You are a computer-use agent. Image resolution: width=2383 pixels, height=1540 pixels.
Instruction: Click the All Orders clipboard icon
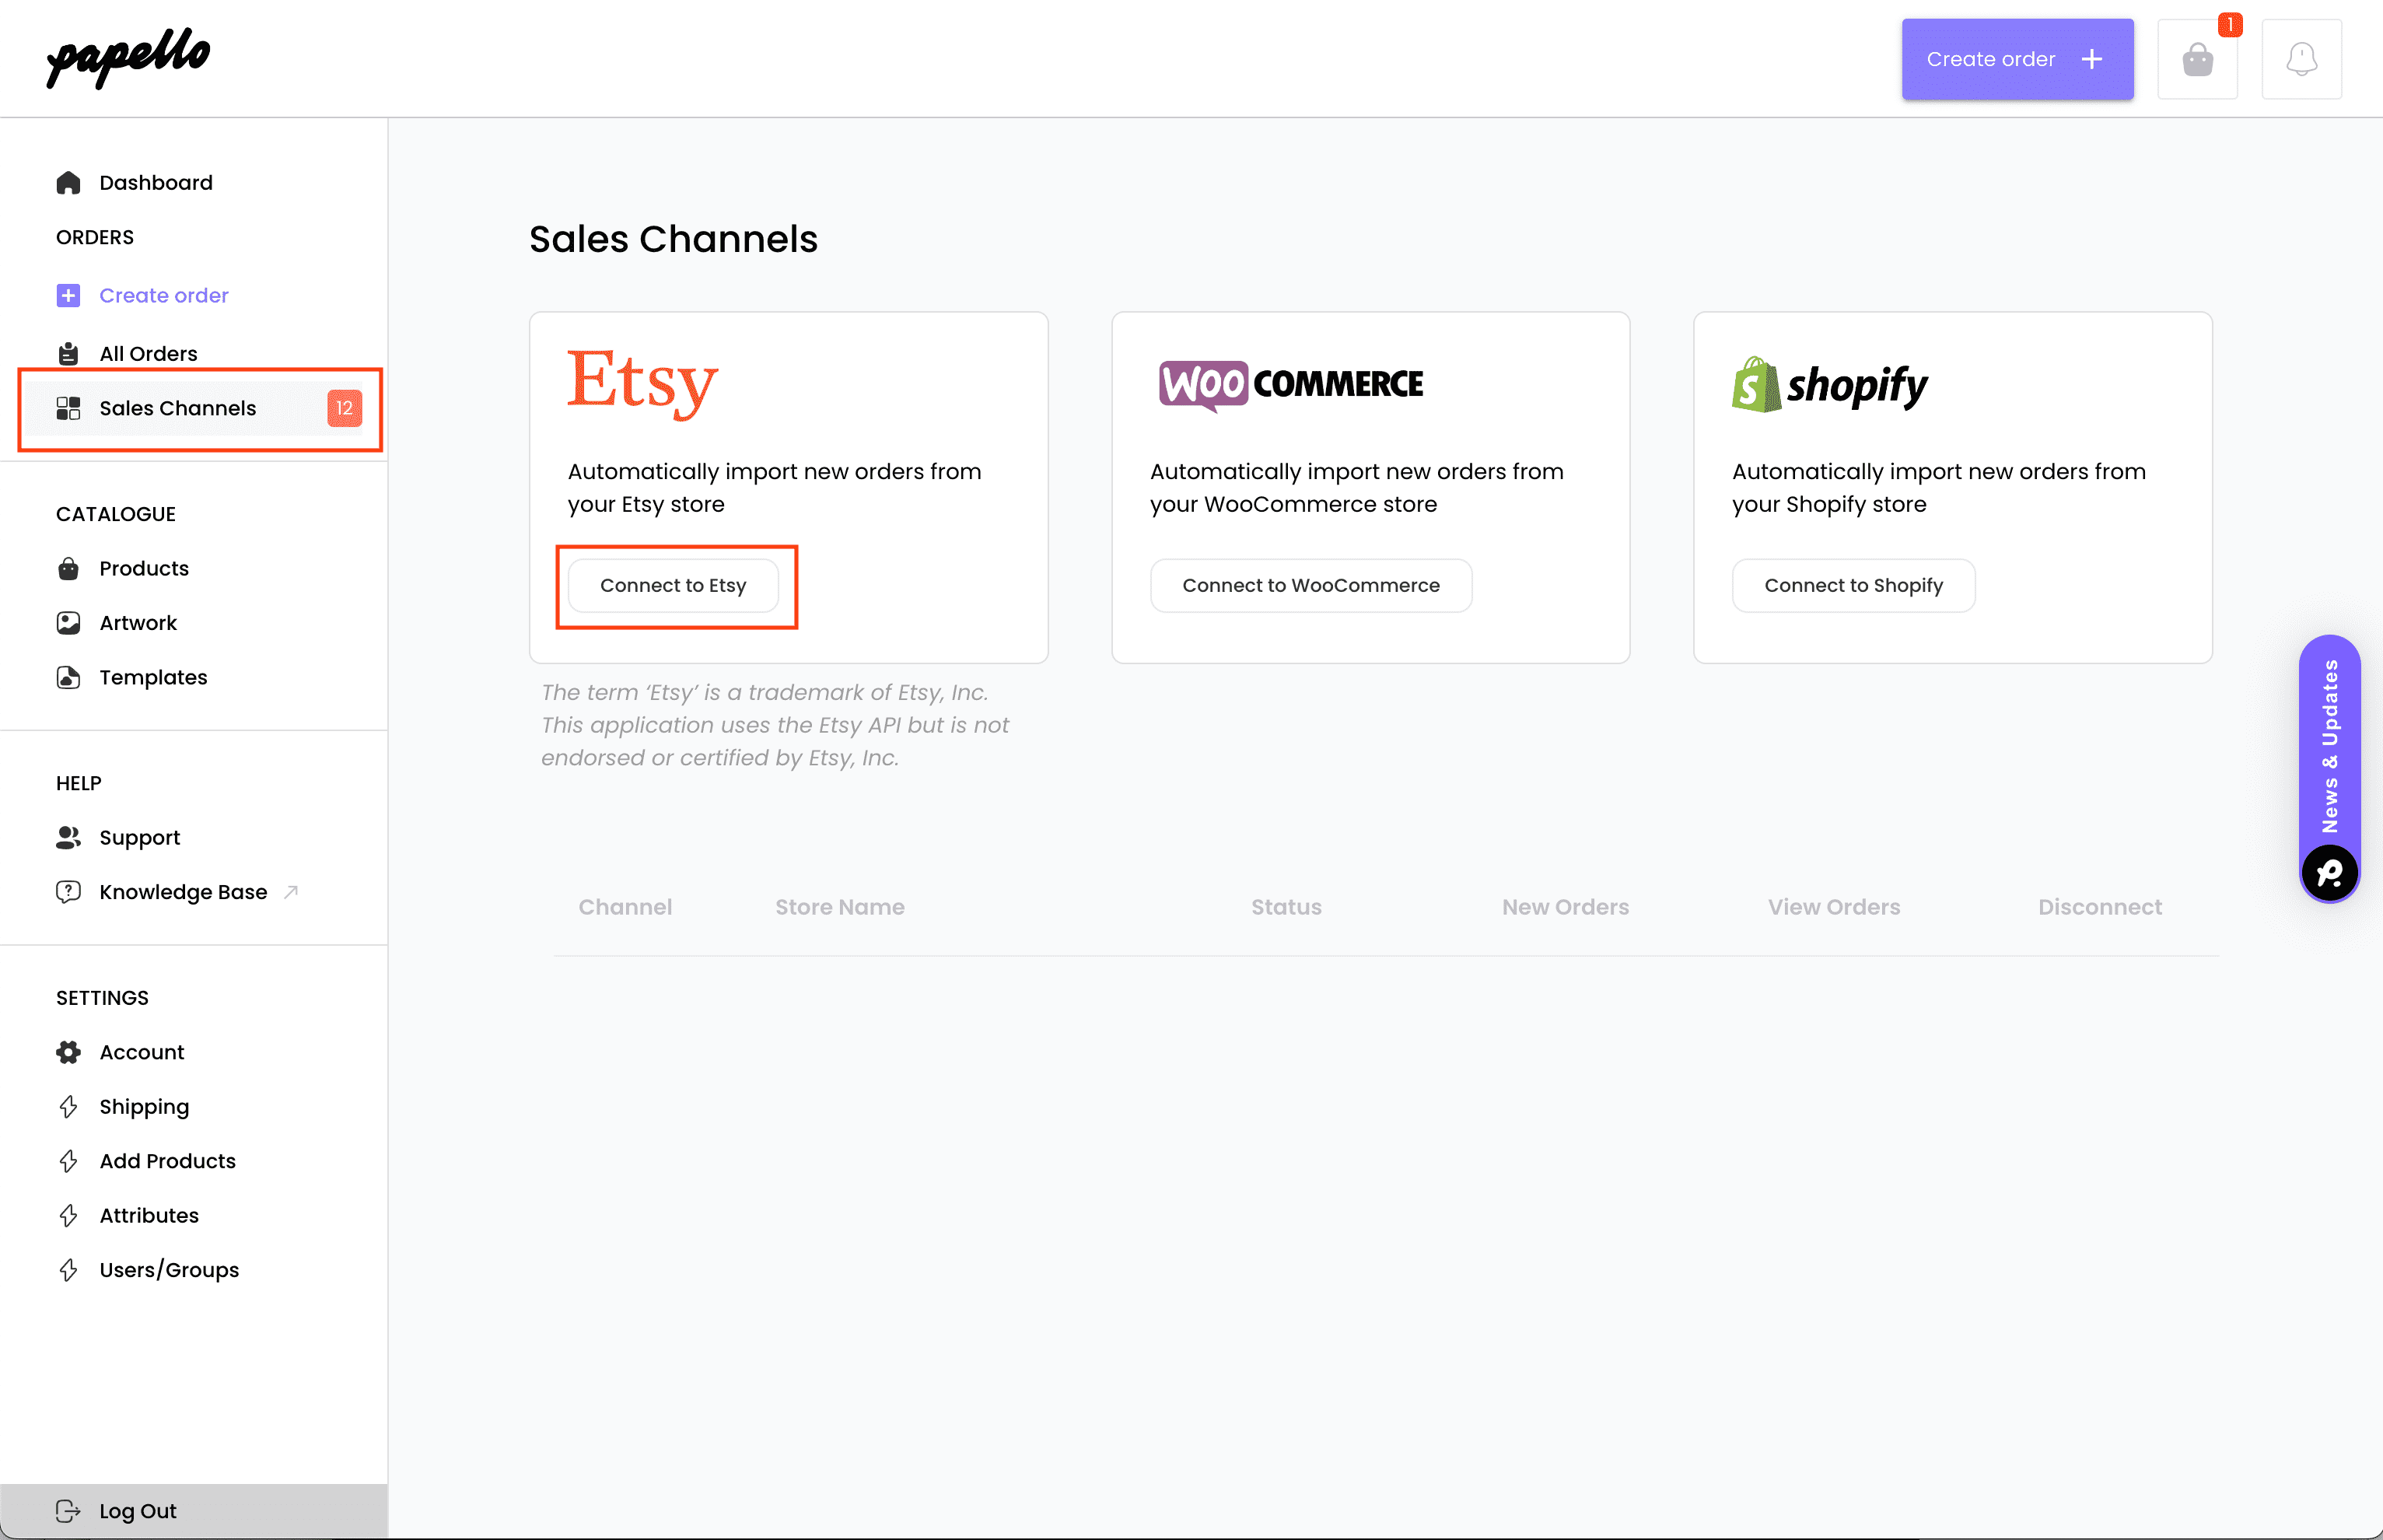(x=68, y=354)
